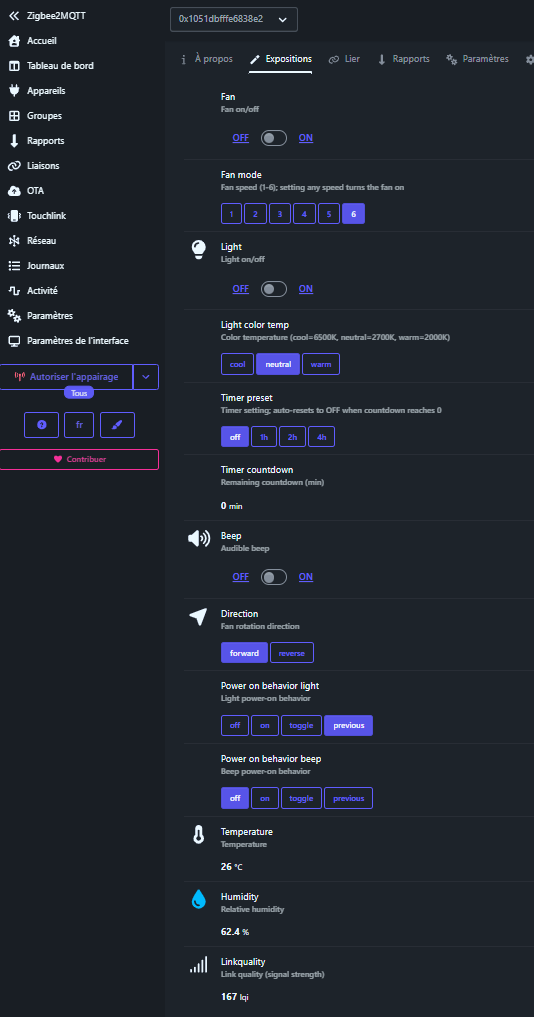Switch to the Lier tab
Screen dimensions: 534x1017
[x=345, y=59]
